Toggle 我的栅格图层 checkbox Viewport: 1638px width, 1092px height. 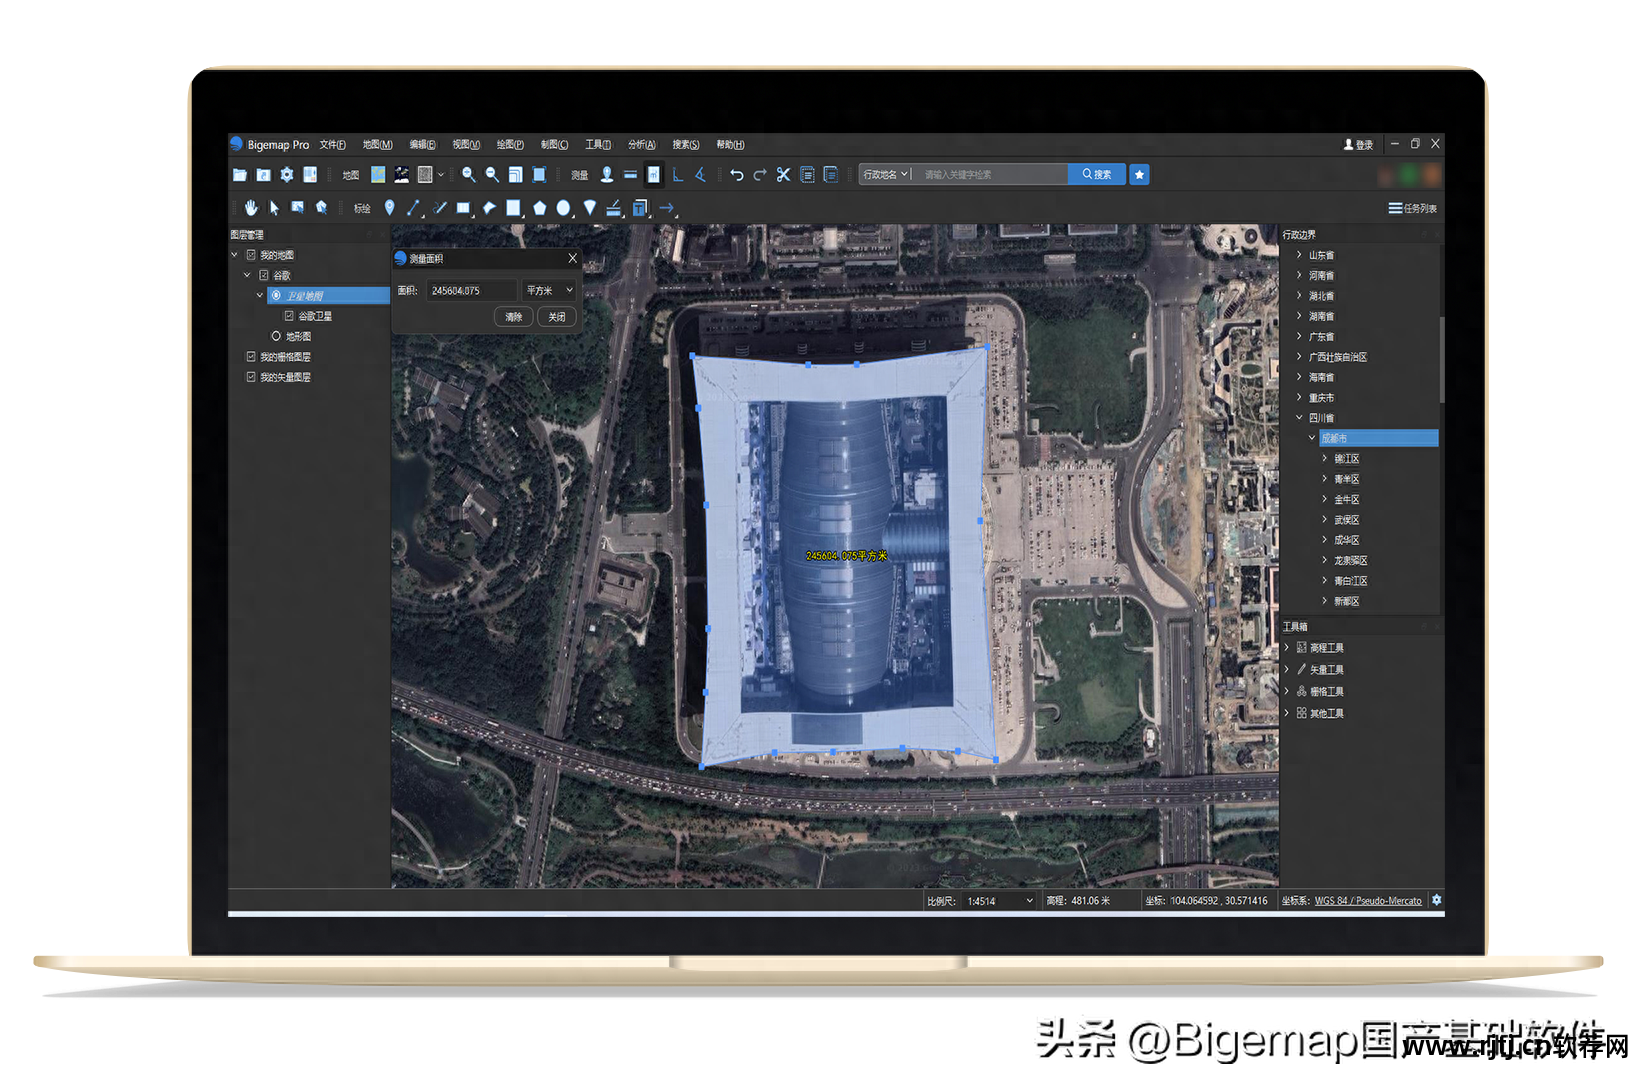tap(251, 357)
